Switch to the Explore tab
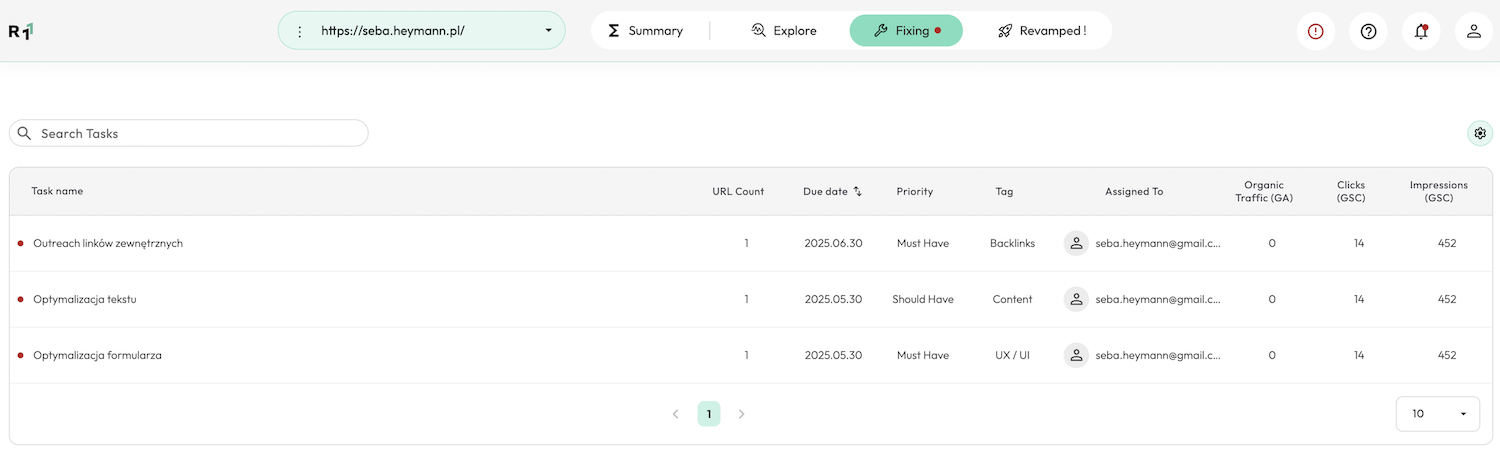The height and width of the screenshot is (451, 1500). tap(784, 31)
